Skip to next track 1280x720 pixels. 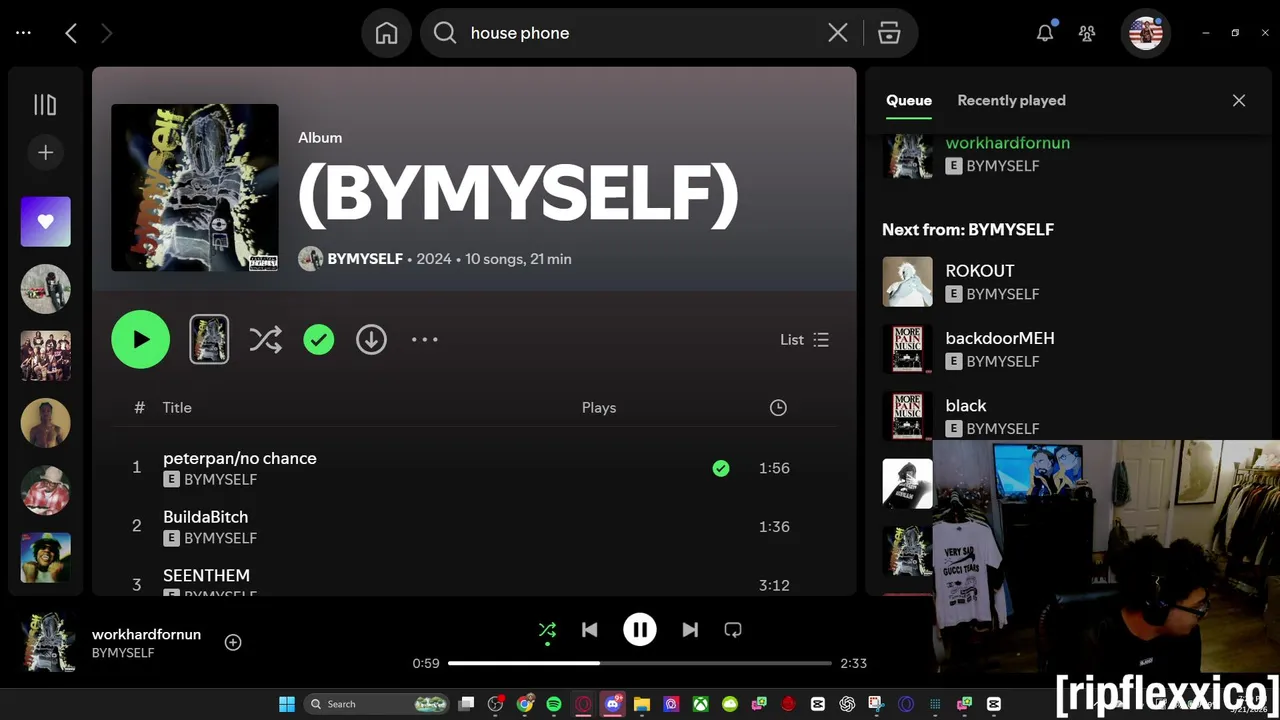pyautogui.click(x=690, y=630)
